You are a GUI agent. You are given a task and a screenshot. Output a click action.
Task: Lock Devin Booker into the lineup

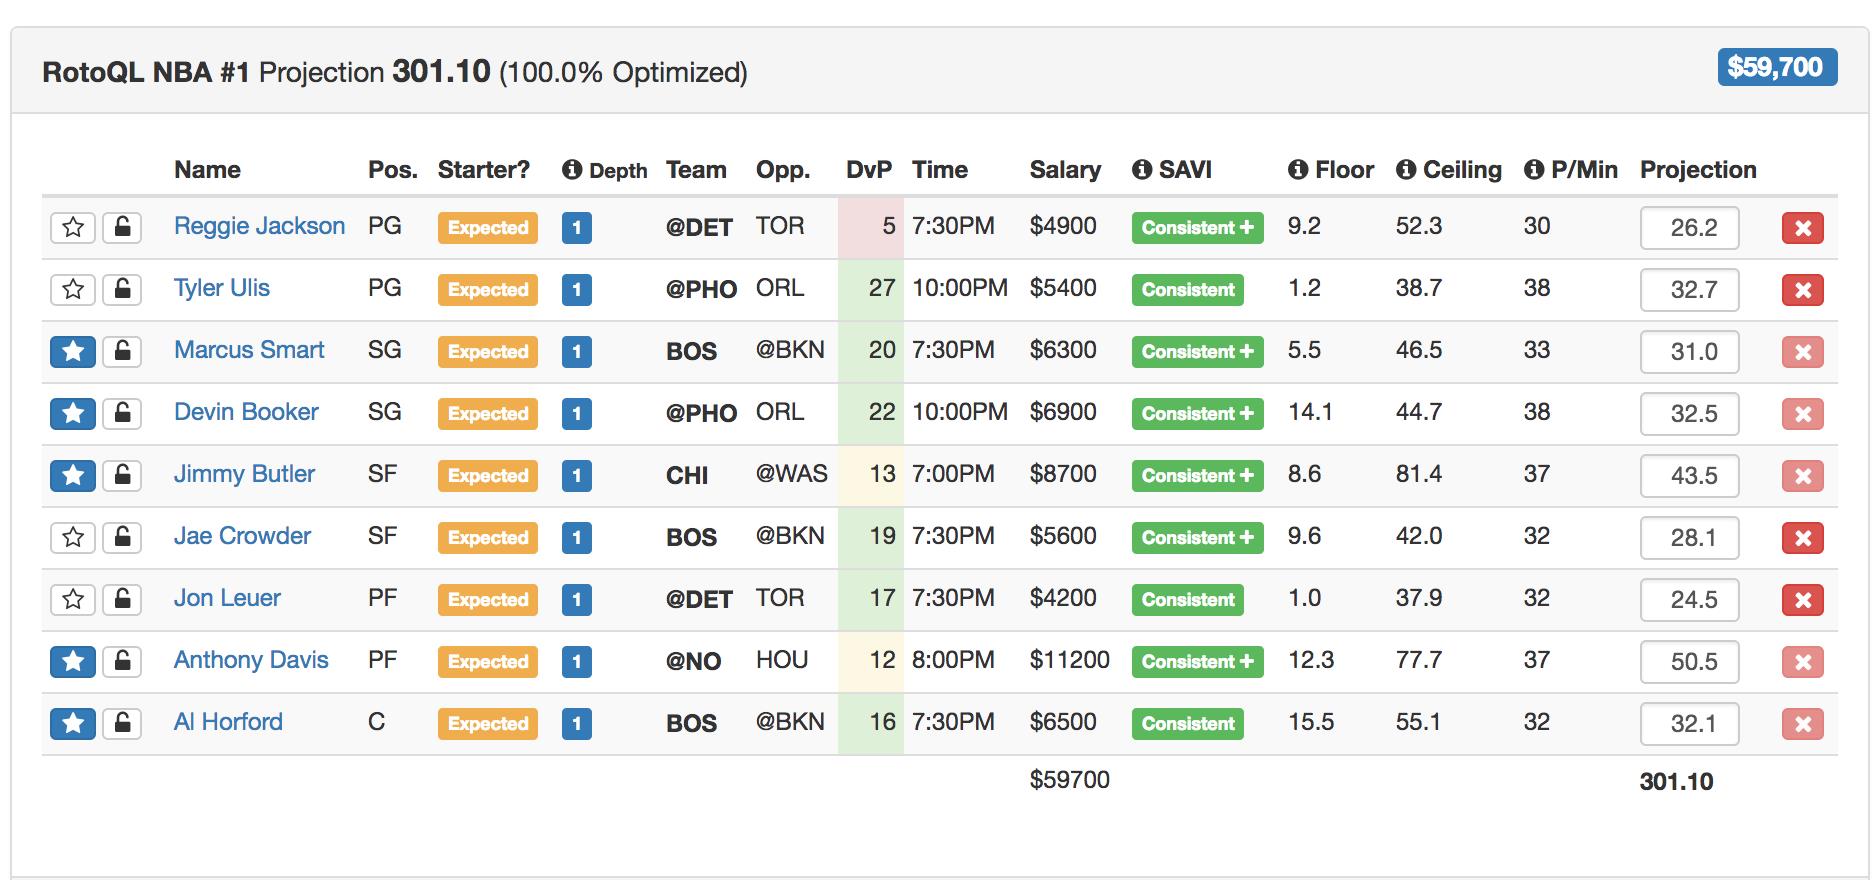122,413
